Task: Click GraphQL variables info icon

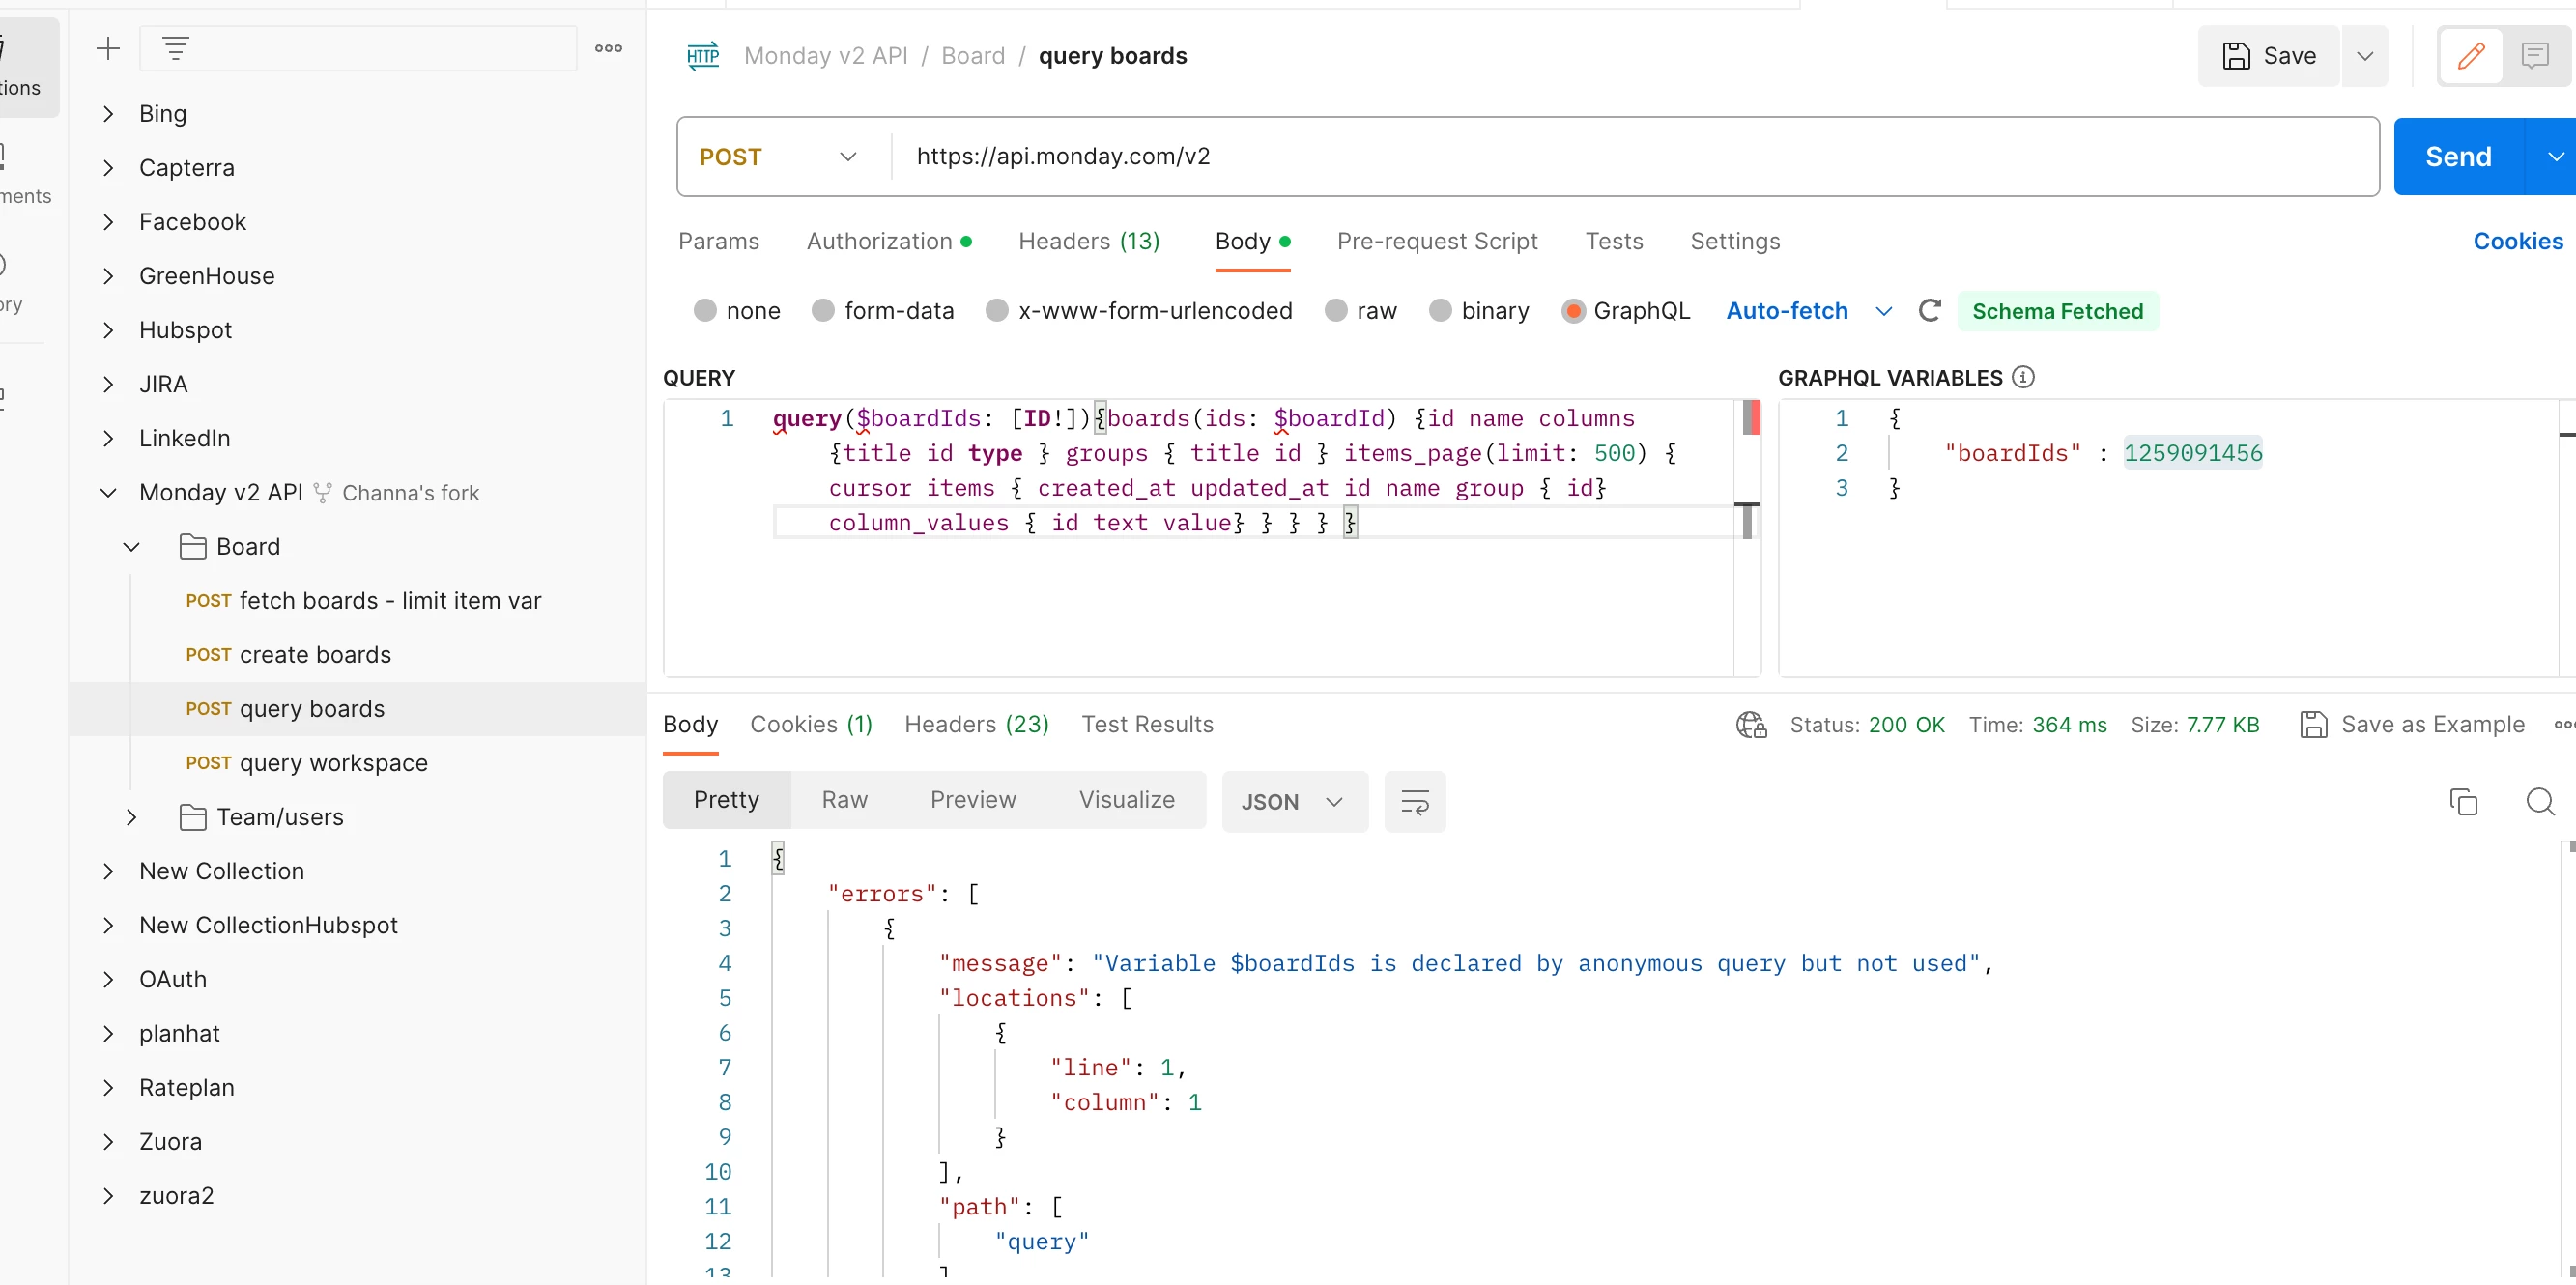Action: pos(2023,377)
